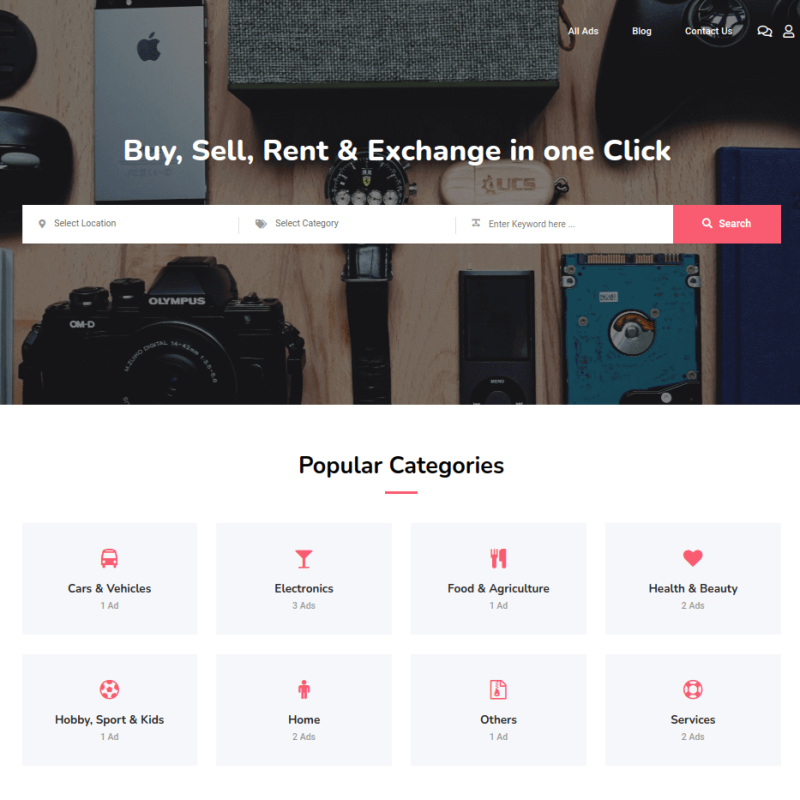800x800 pixels.
Task: Click the red Search button
Action: [x=727, y=224]
